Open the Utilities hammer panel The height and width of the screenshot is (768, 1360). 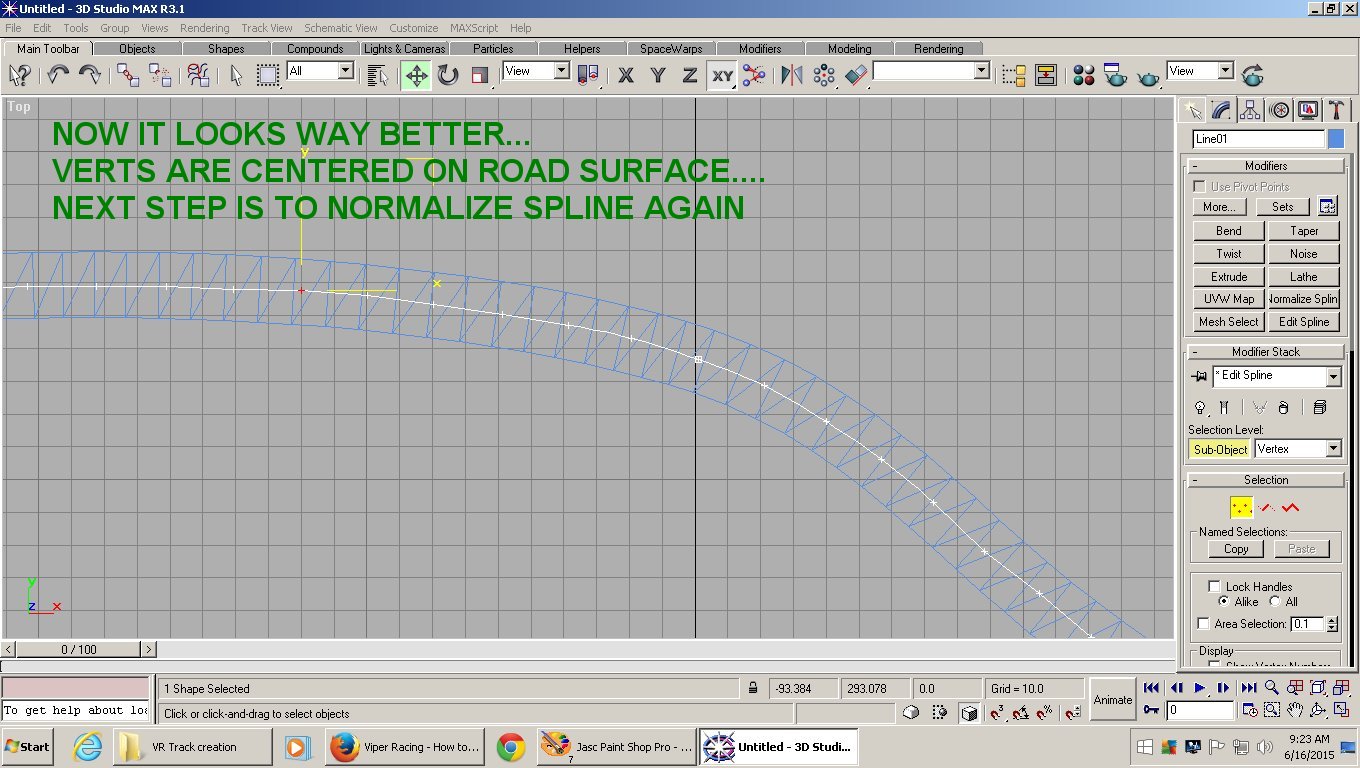tap(1337, 110)
